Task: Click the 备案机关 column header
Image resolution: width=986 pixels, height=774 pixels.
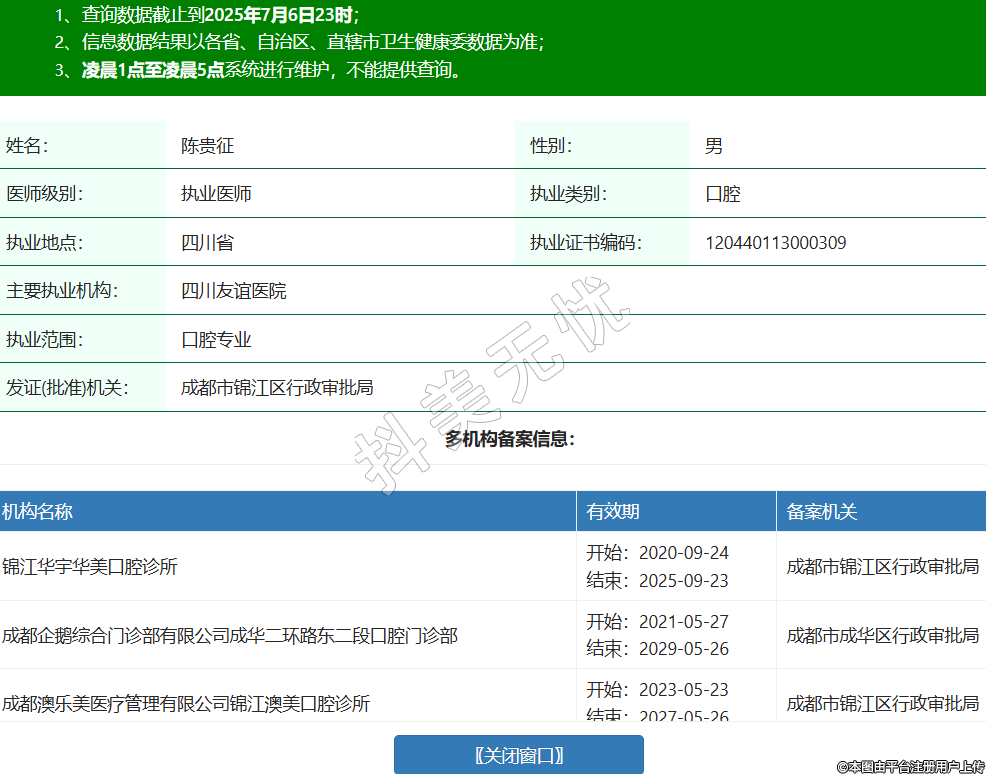Action: 822,512
